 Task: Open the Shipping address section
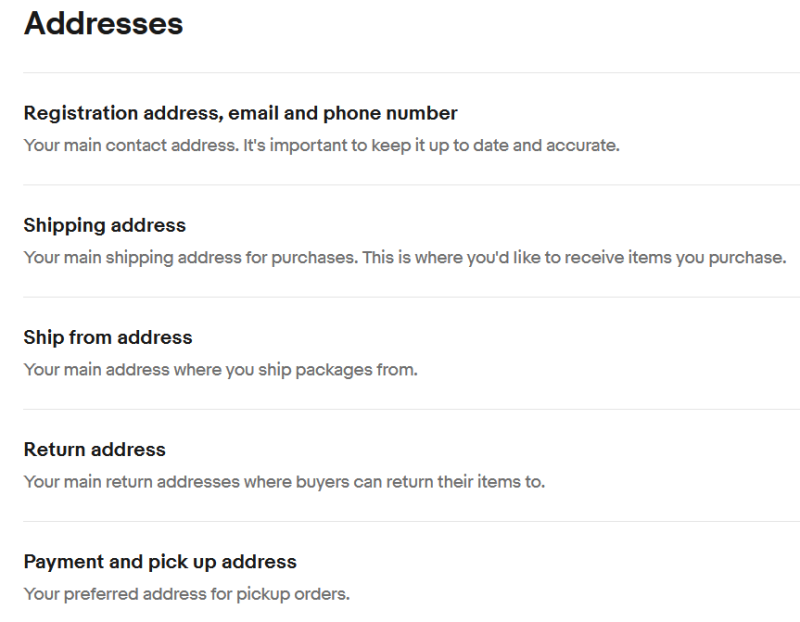click(105, 226)
